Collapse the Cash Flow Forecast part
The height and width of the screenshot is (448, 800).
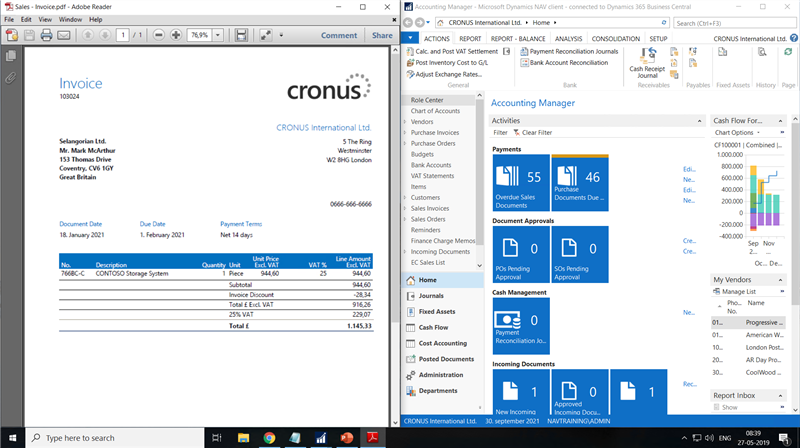(780, 121)
